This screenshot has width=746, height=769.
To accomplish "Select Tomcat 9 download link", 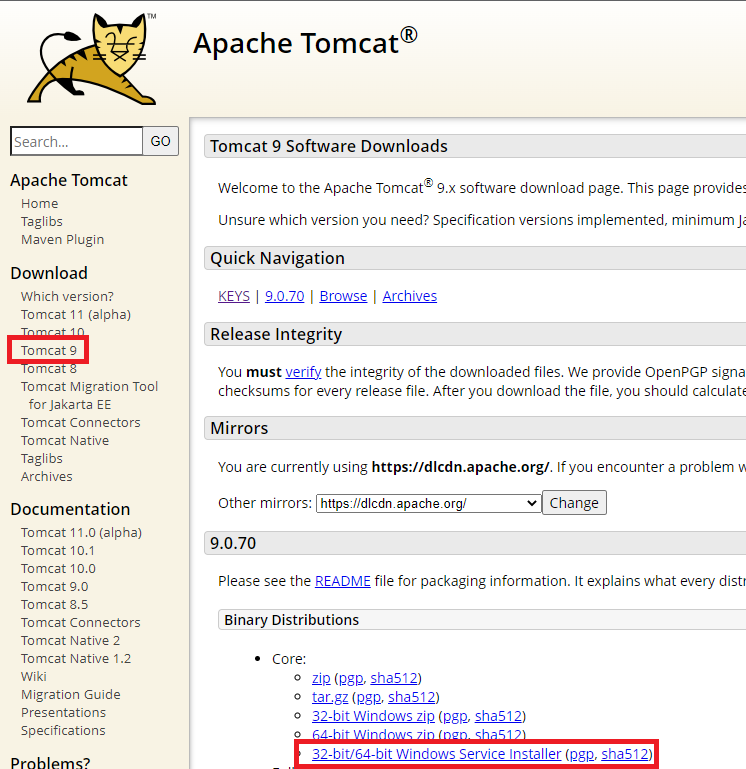I will coord(49,350).
